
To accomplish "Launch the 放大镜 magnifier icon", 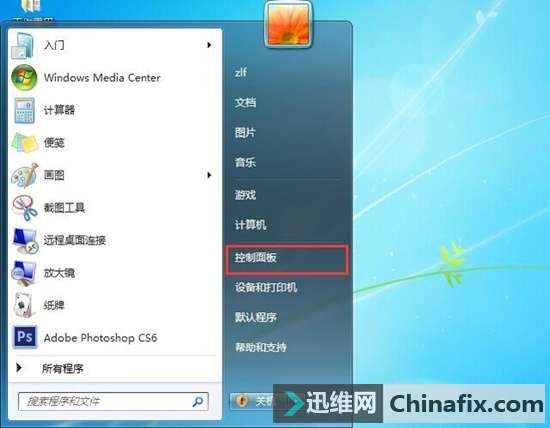I will coord(24,273).
